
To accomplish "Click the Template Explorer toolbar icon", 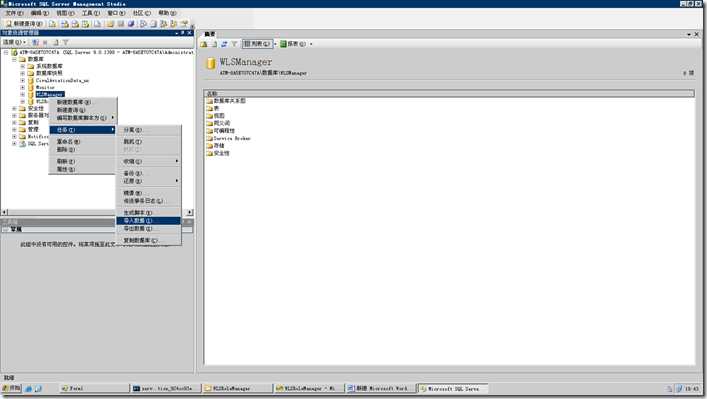I will pyautogui.click(x=174, y=24).
